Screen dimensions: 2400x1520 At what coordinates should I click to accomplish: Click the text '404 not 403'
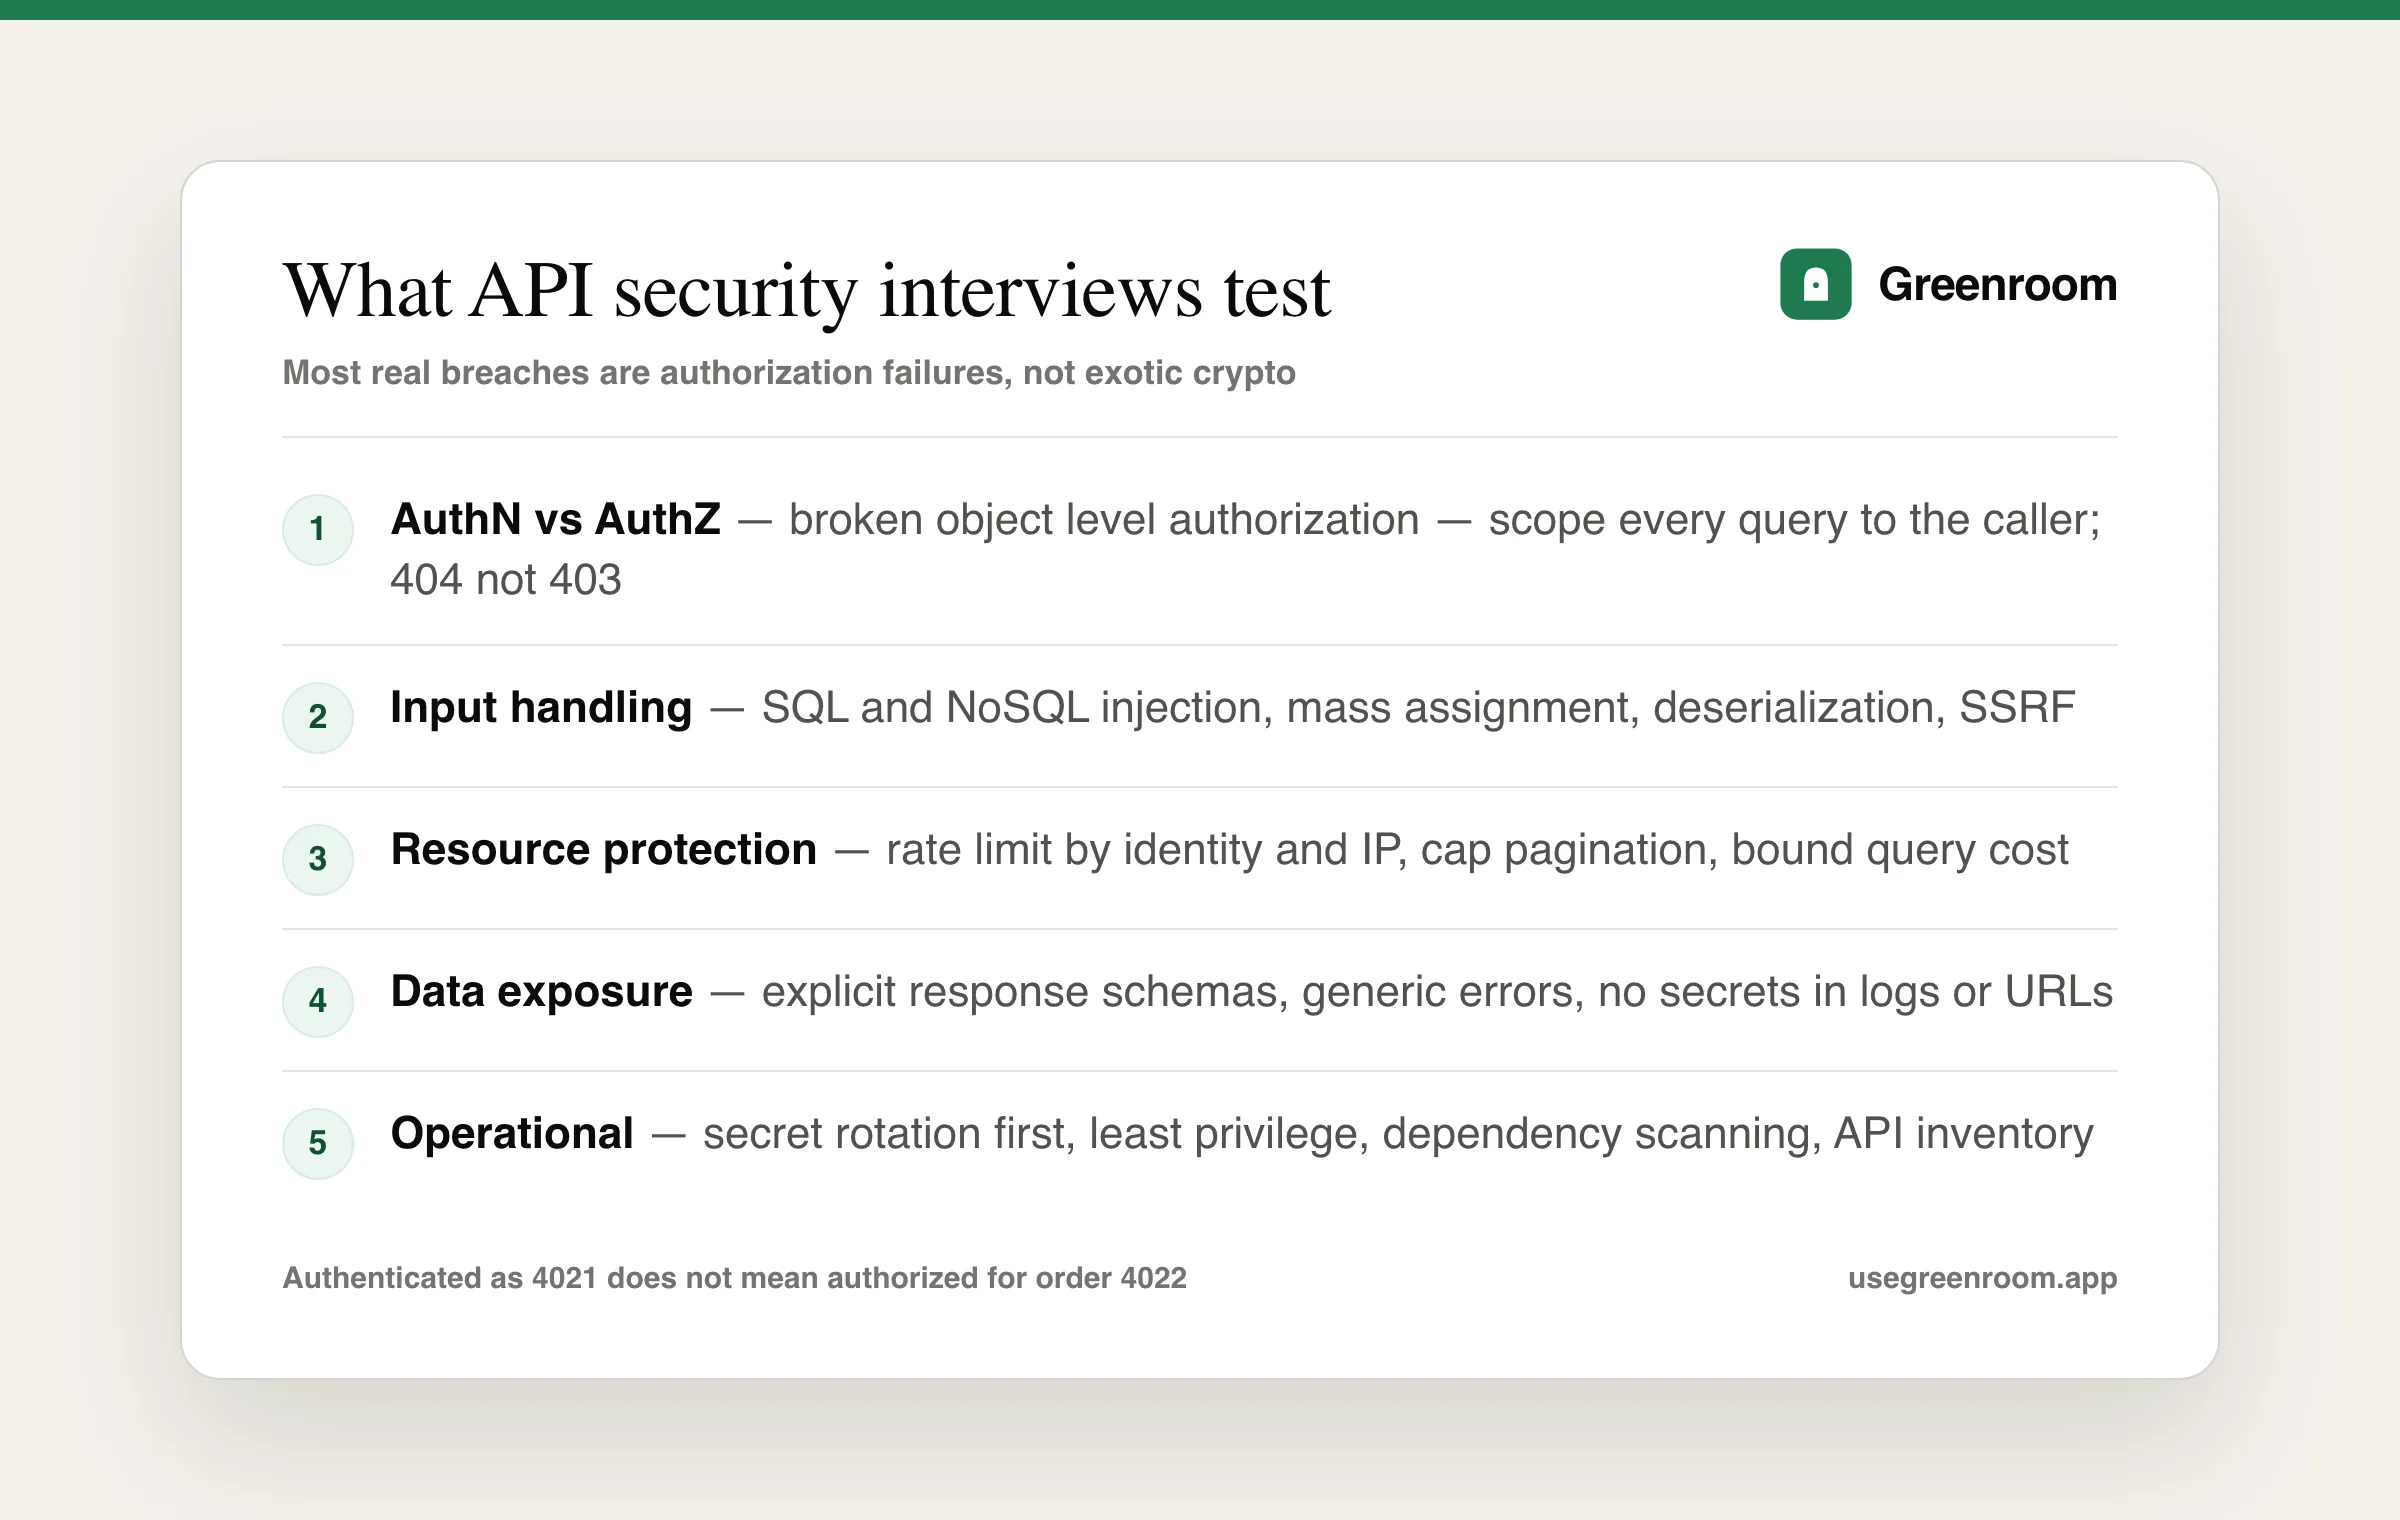click(506, 580)
